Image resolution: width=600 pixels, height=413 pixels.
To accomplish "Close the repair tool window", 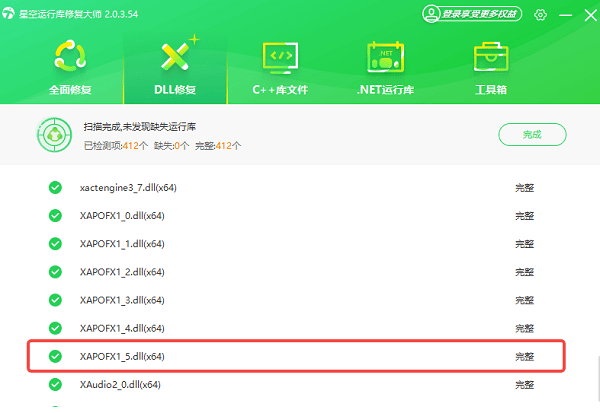I will click(x=591, y=15).
